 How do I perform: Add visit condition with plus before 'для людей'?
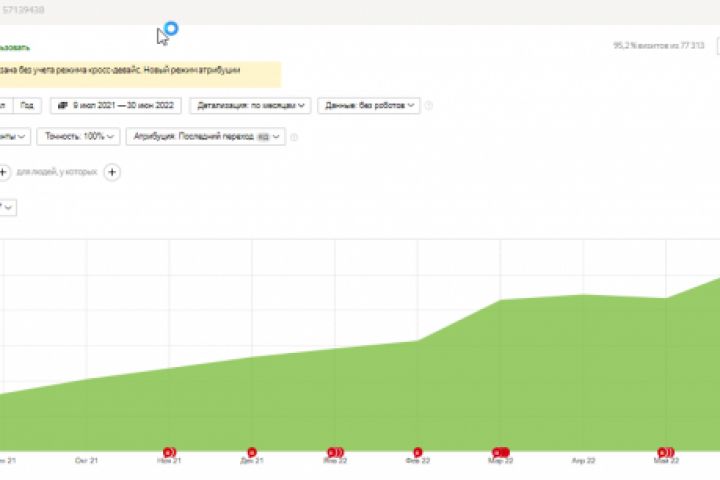click(x=3, y=172)
